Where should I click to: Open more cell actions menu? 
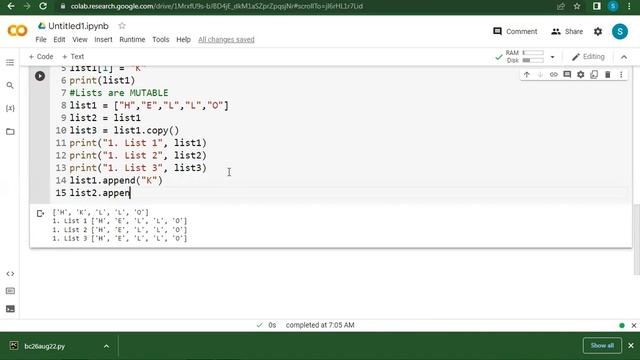(x=621, y=75)
